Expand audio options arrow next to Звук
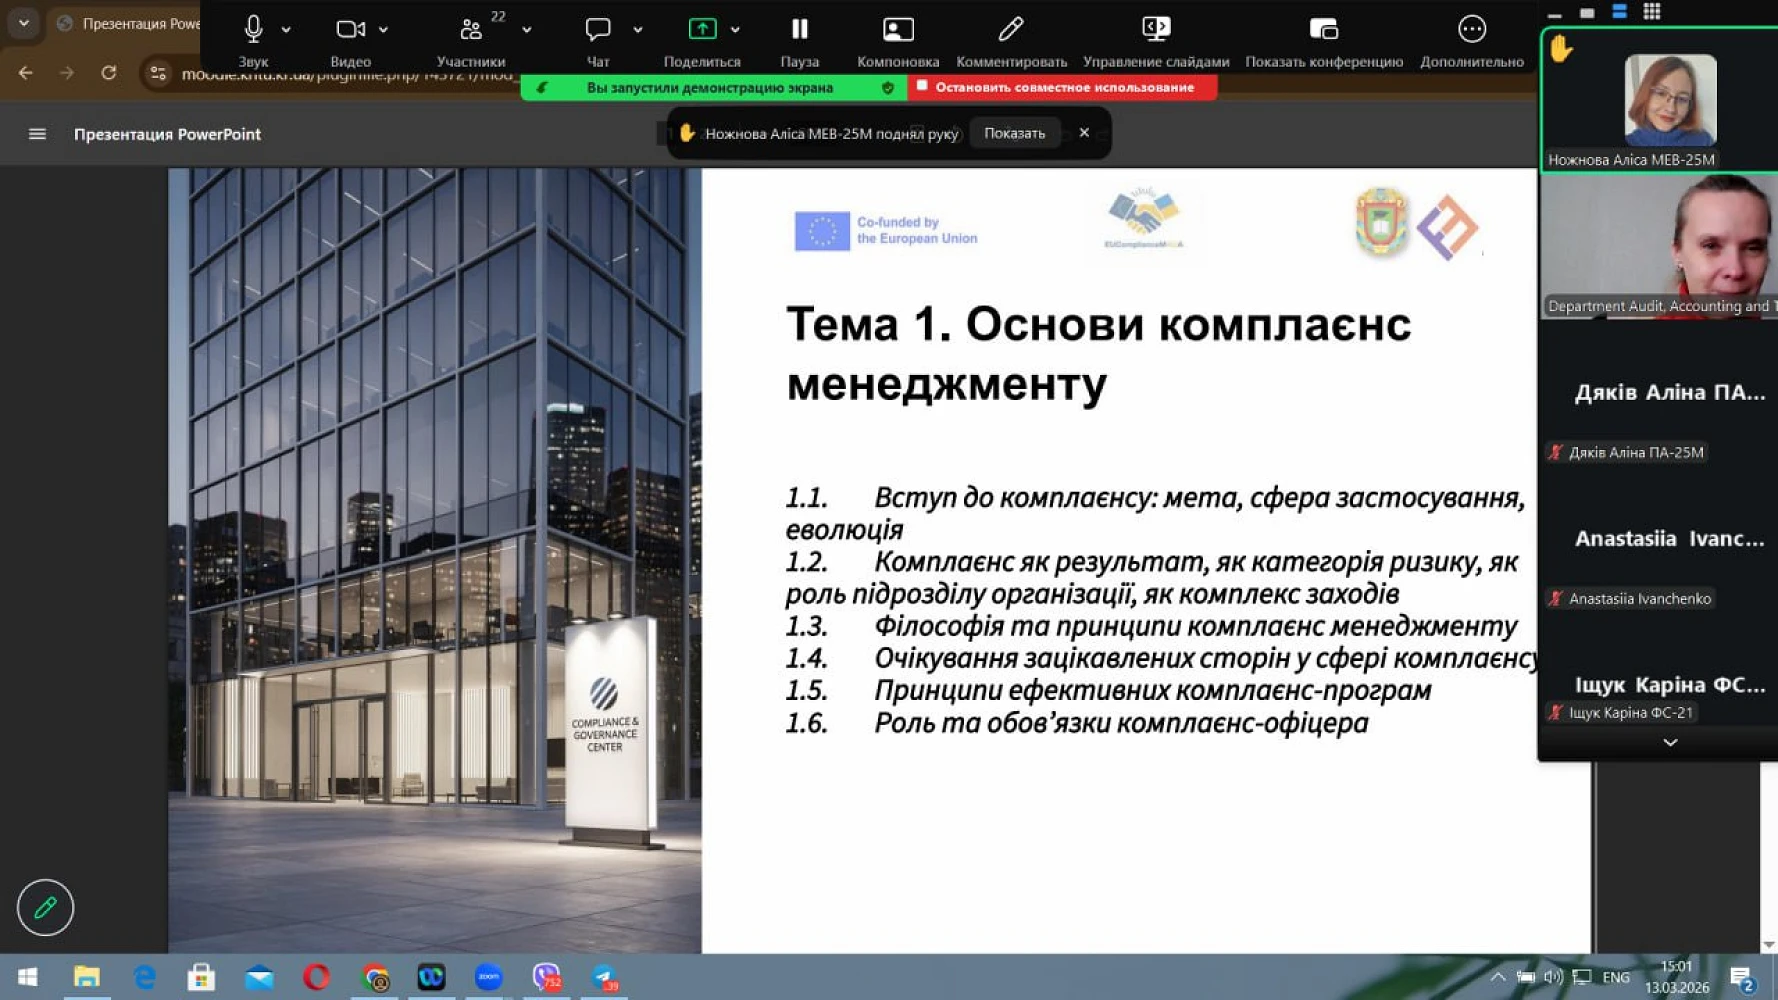Image resolution: width=1778 pixels, height=1000 pixels. (x=286, y=30)
